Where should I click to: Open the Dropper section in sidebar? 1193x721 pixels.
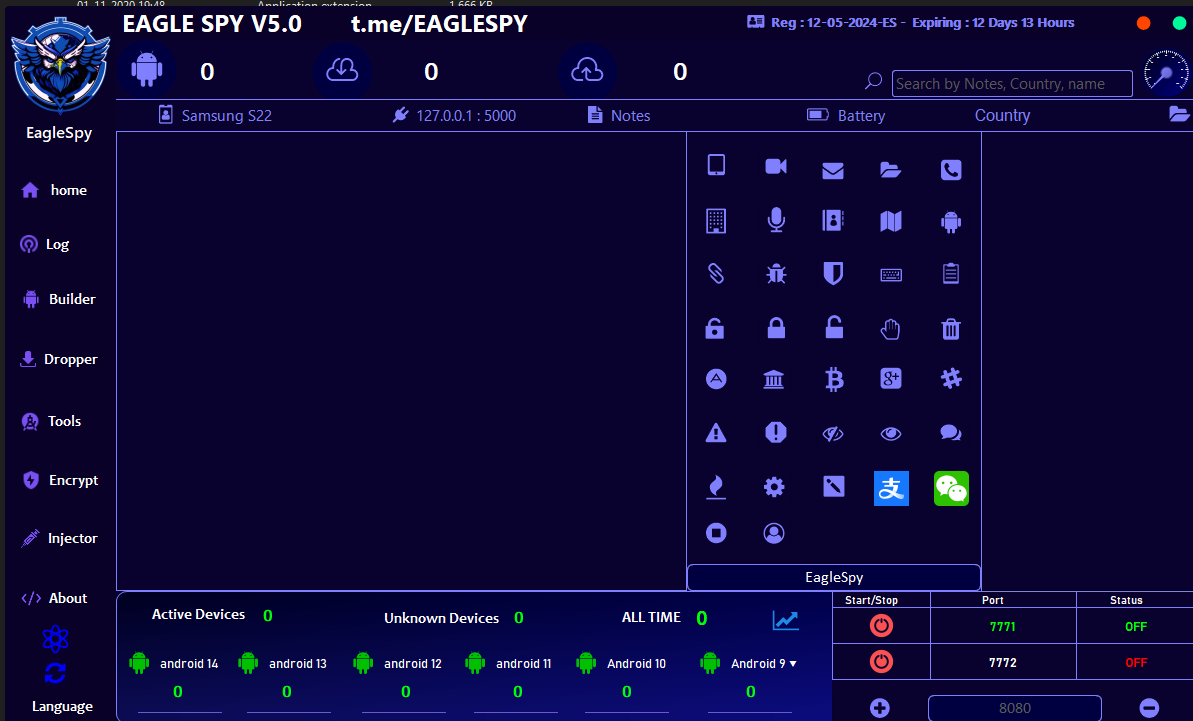pos(59,359)
